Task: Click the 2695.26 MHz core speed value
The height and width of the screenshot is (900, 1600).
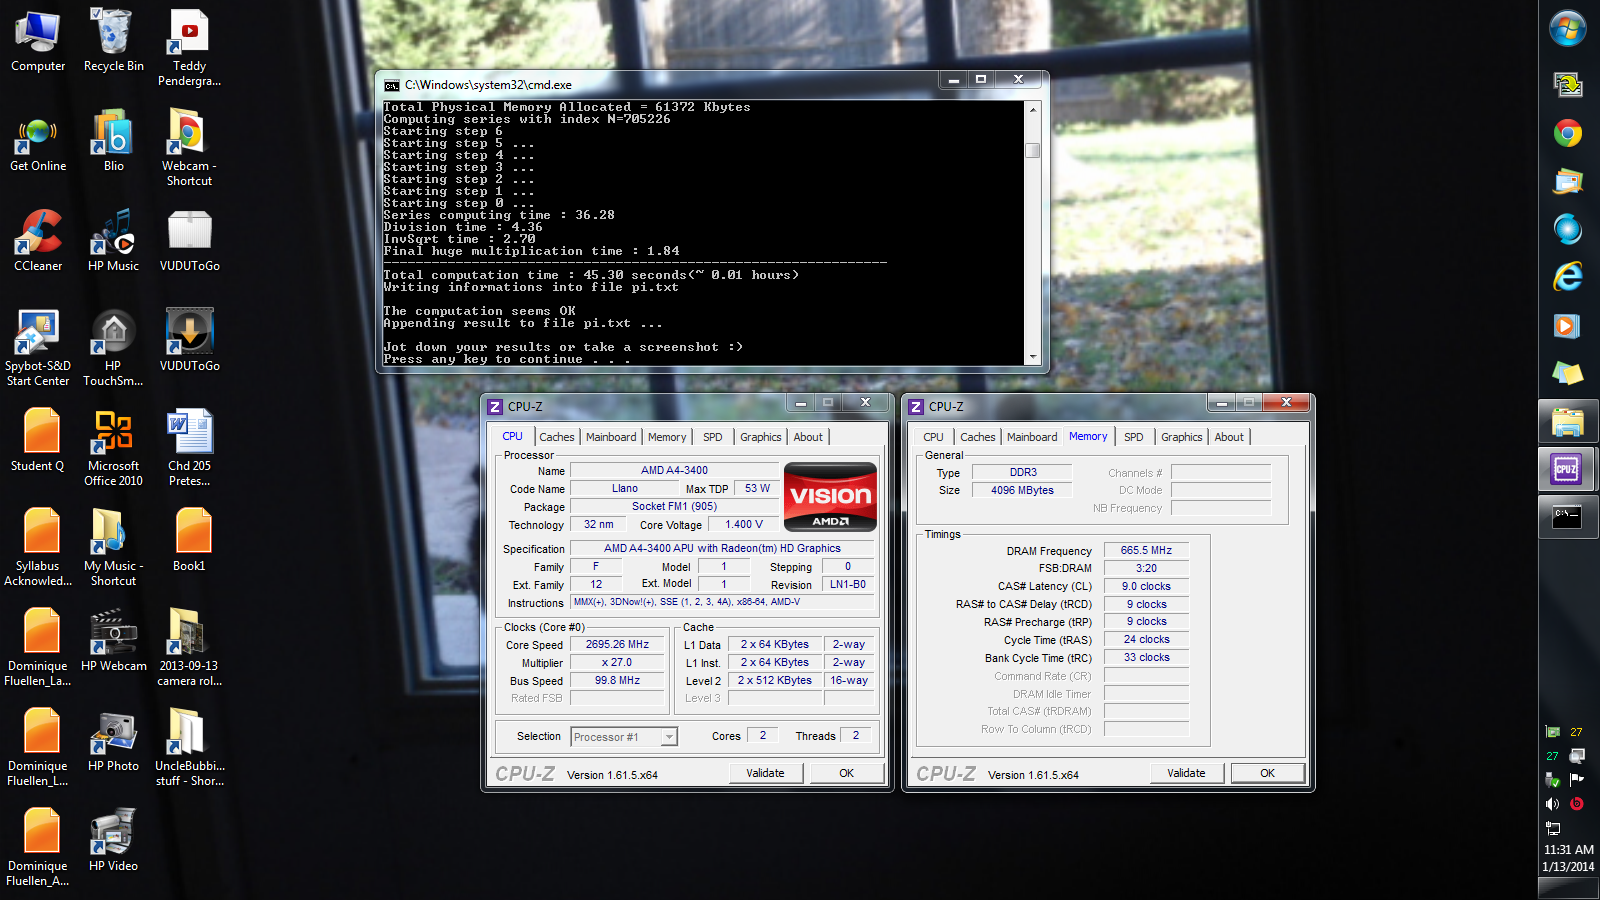Action: [617, 645]
